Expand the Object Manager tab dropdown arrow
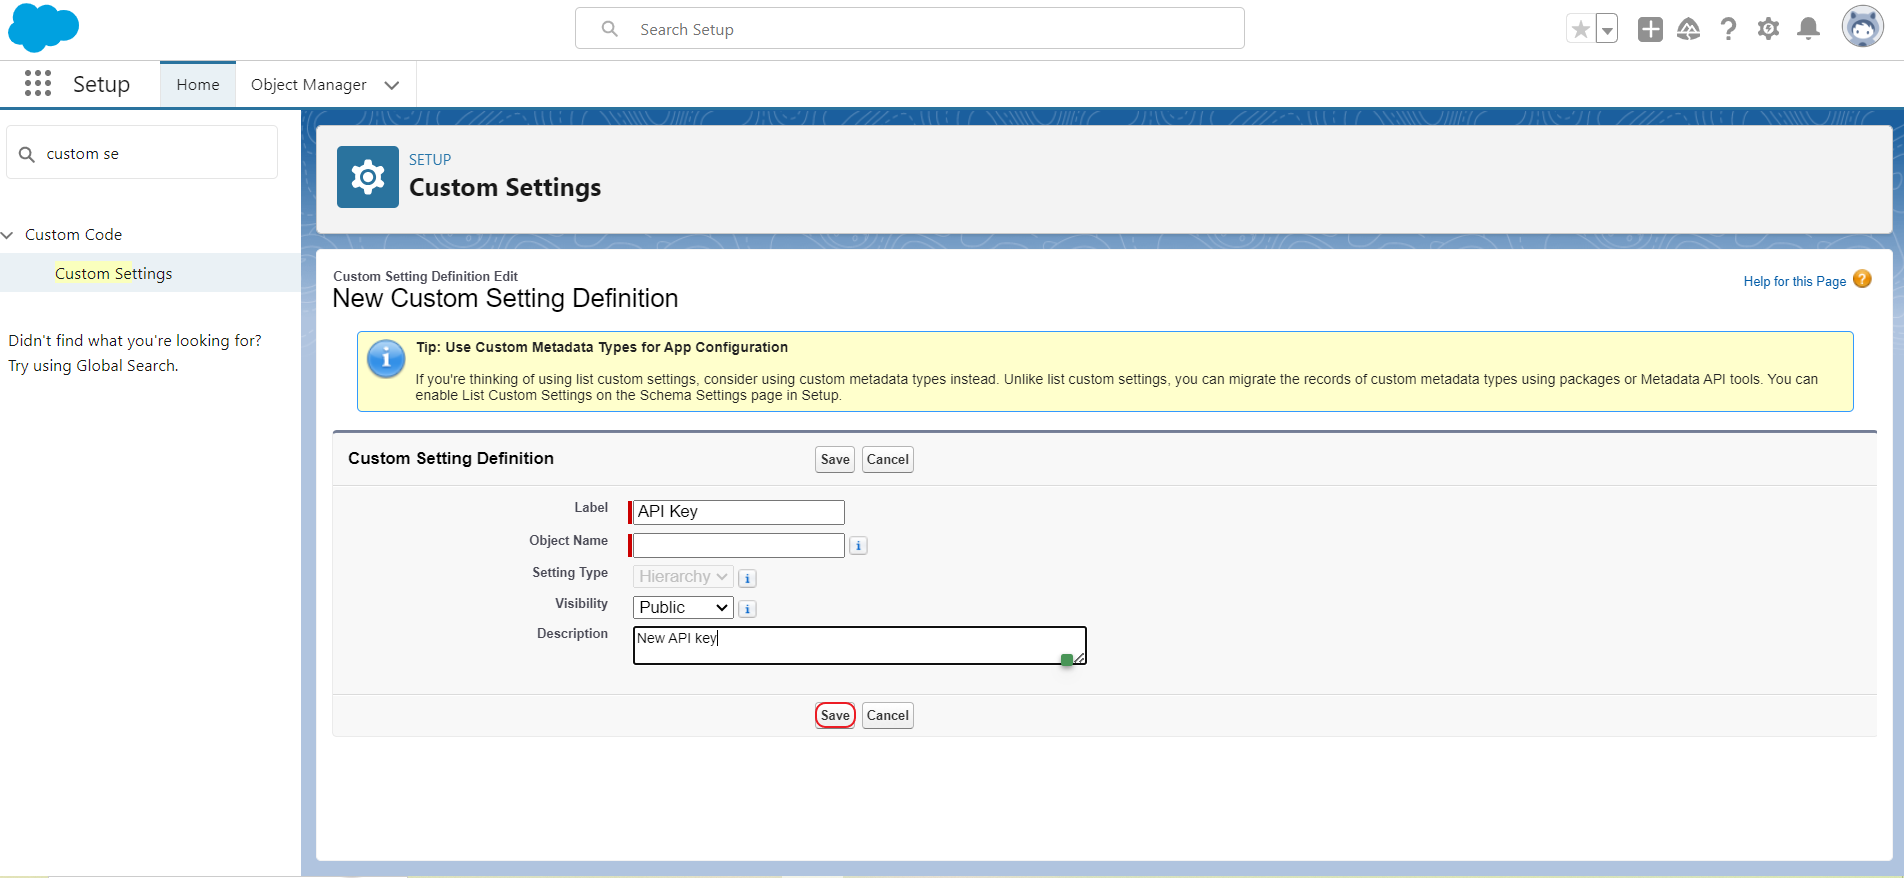 [x=392, y=85]
